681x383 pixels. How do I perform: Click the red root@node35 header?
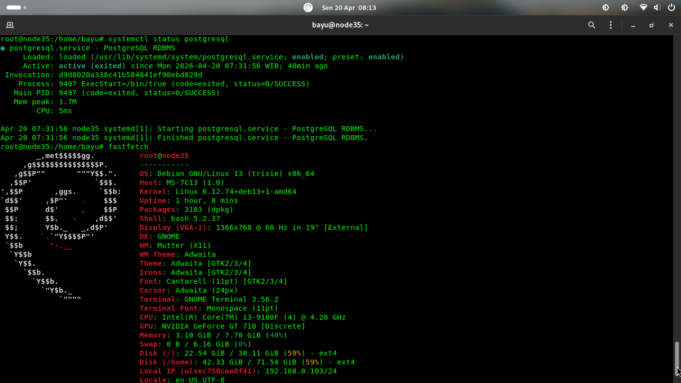164,156
